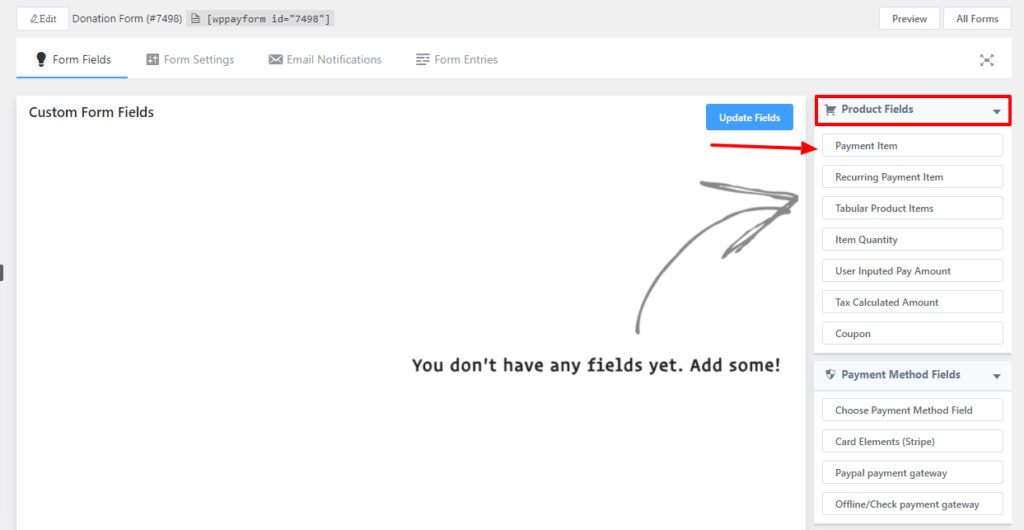
Task: Click the Edit button
Action: (x=43, y=19)
